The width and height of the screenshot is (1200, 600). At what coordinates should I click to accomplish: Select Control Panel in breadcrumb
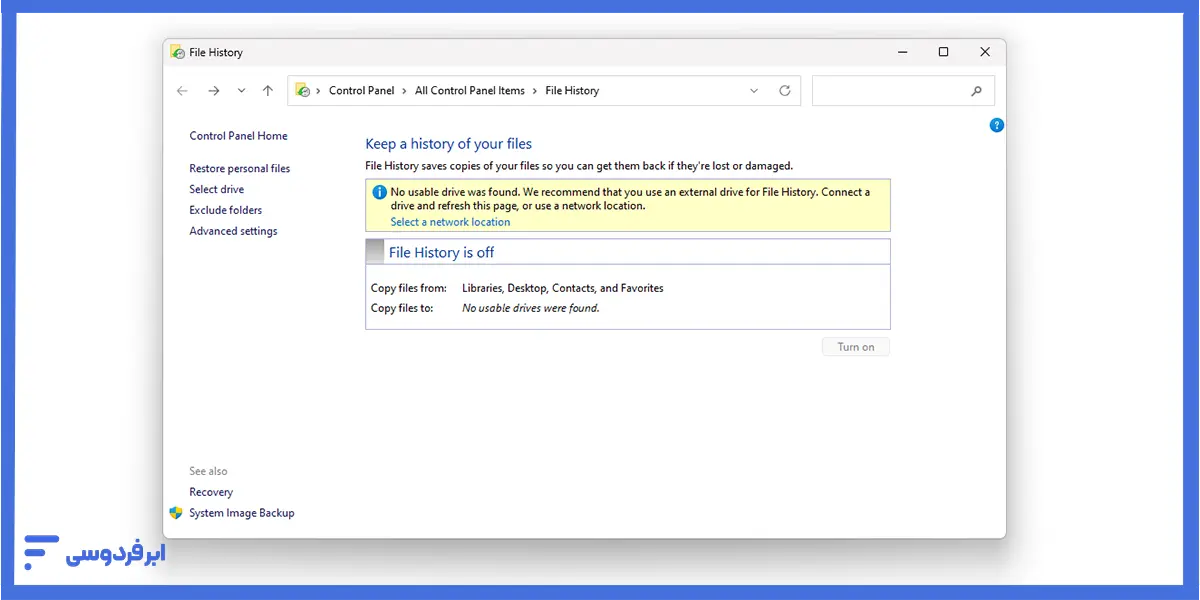pos(361,90)
